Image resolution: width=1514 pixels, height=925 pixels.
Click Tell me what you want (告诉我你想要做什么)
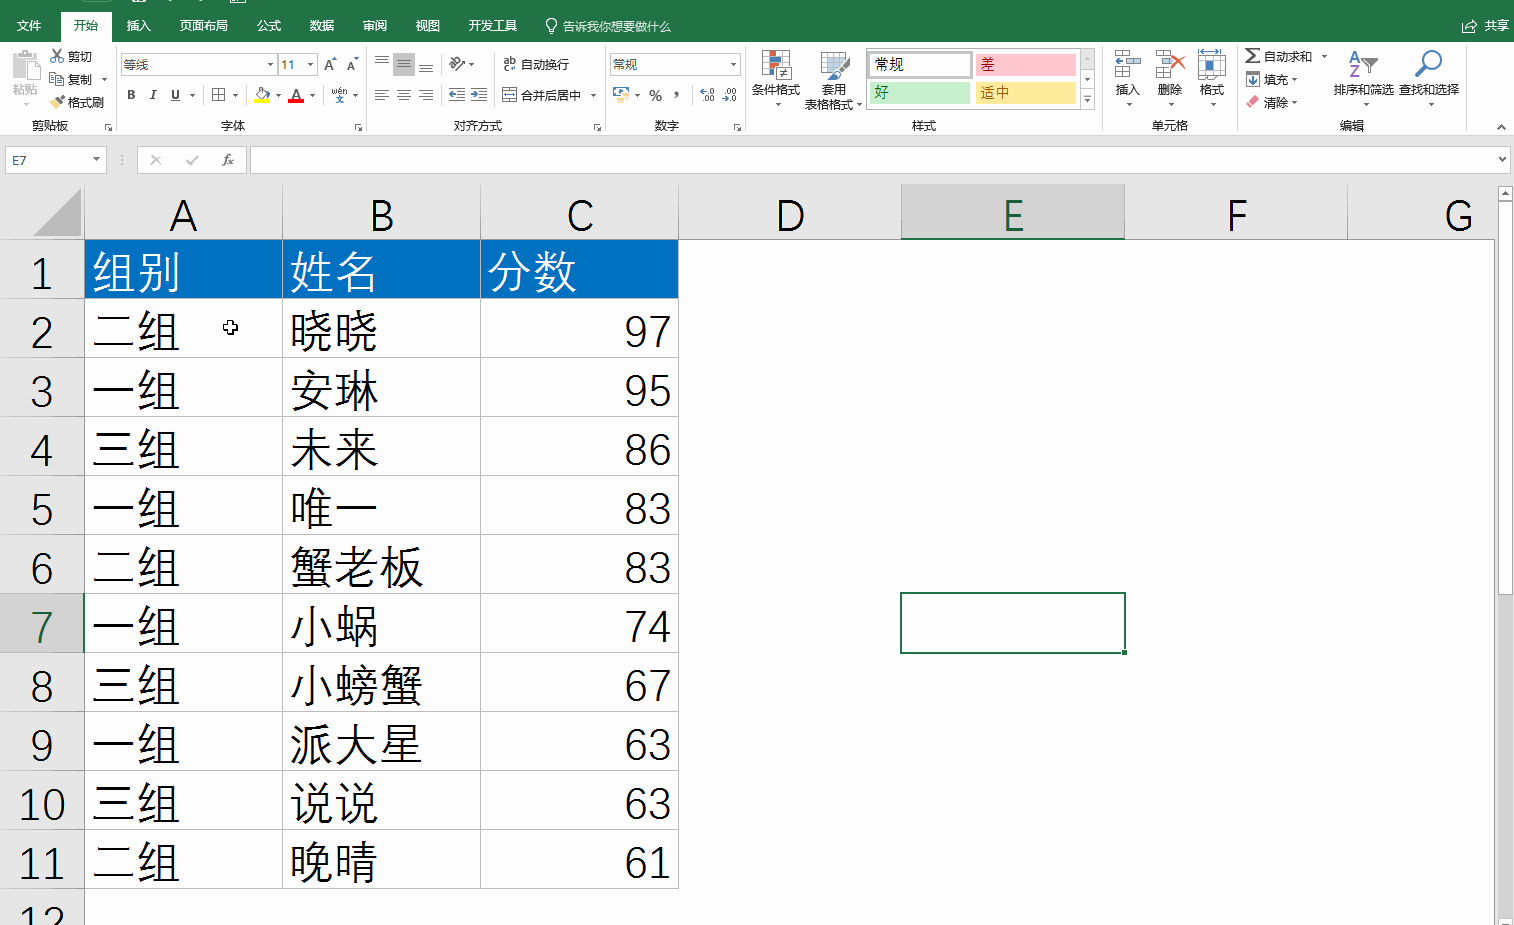pyautogui.click(x=608, y=26)
